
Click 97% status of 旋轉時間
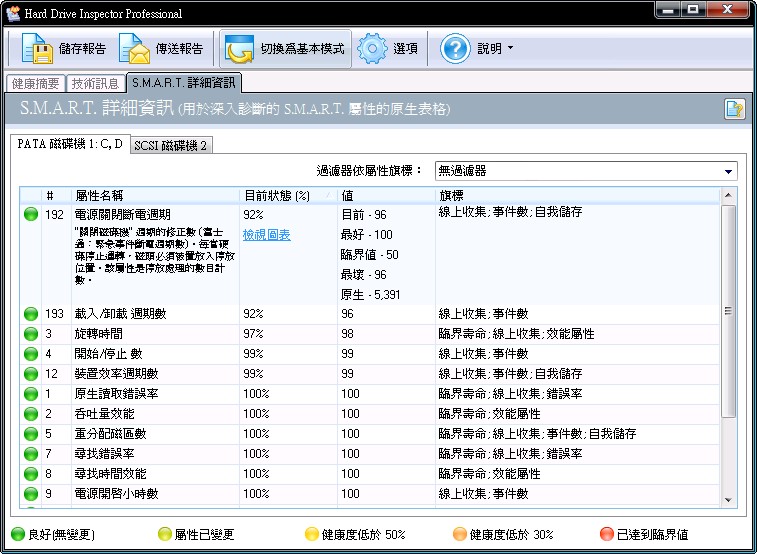[253, 334]
